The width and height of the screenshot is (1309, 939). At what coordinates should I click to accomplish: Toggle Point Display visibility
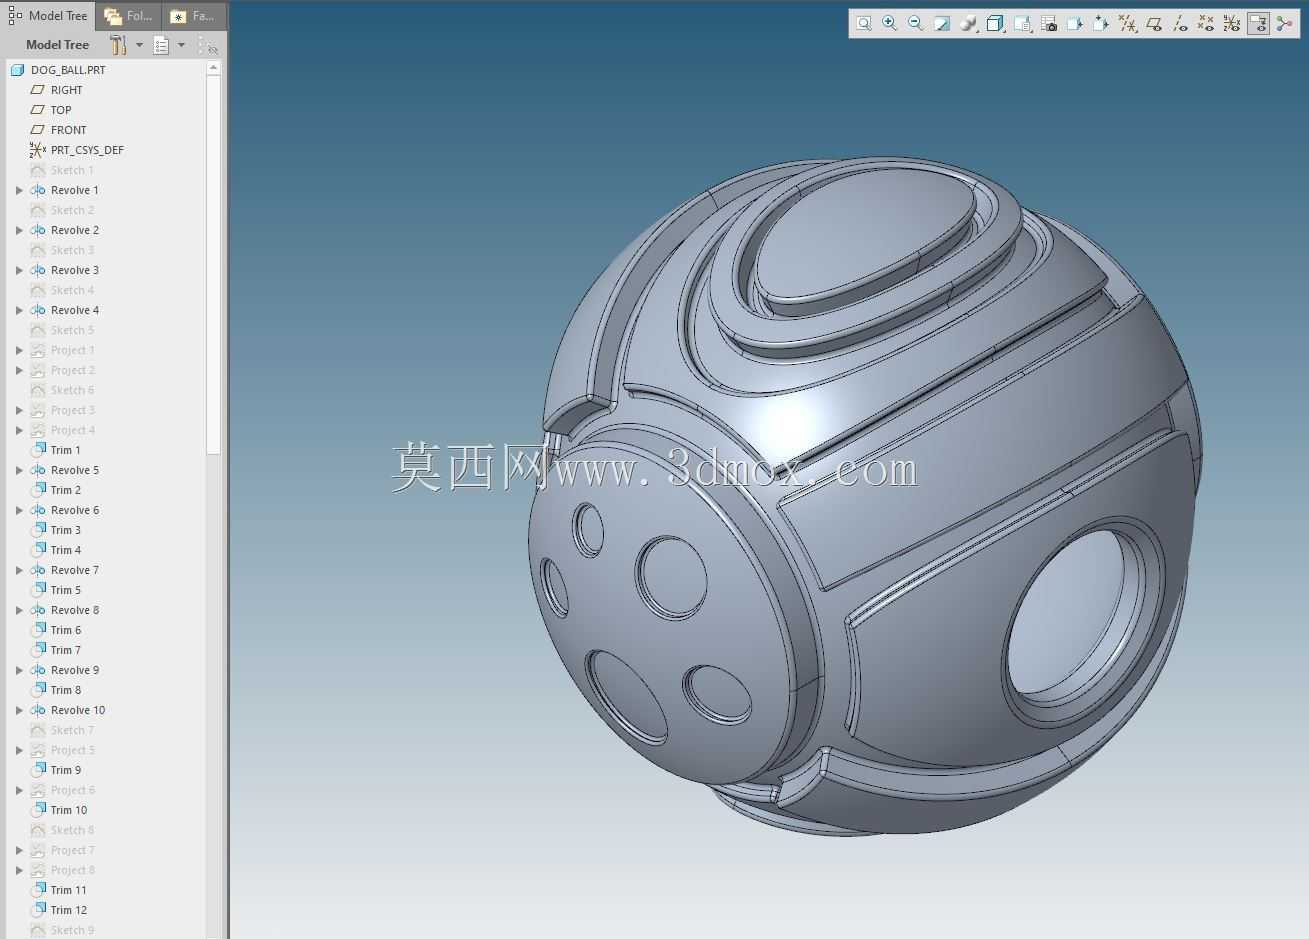pyautogui.click(x=1206, y=23)
